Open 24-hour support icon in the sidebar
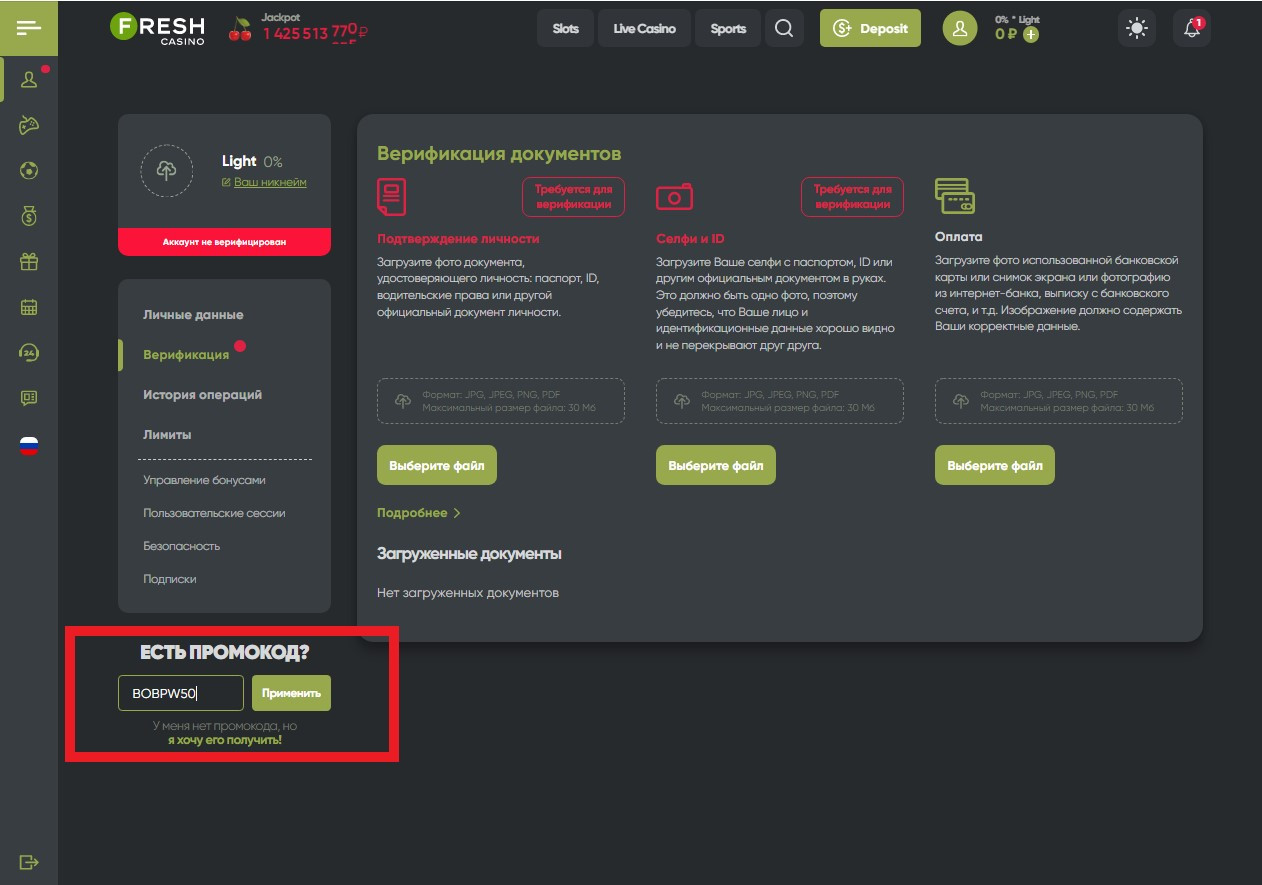Image resolution: width=1262 pixels, height=885 pixels. tap(29, 352)
